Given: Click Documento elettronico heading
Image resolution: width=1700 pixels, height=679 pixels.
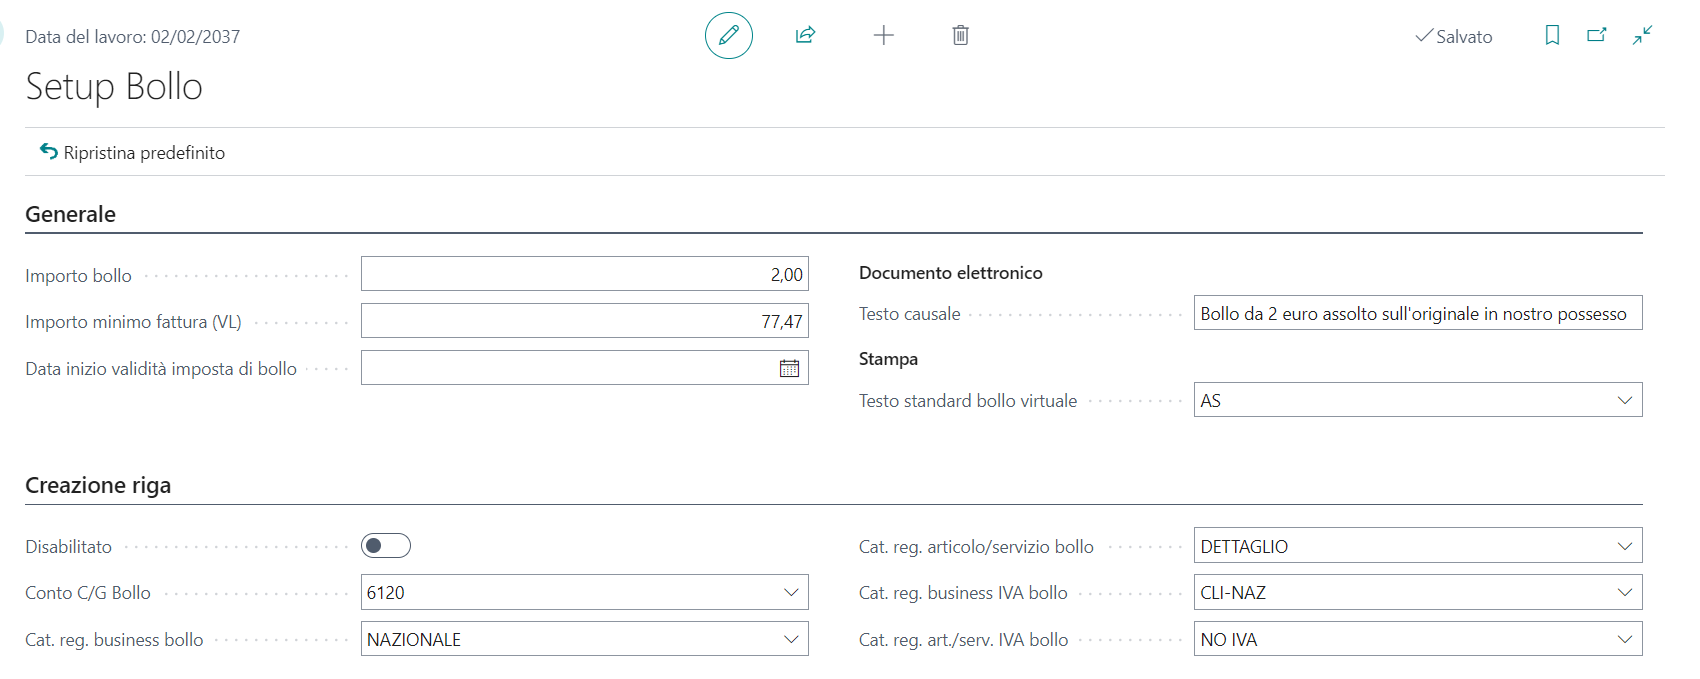Looking at the screenshot, I should click(x=950, y=272).
